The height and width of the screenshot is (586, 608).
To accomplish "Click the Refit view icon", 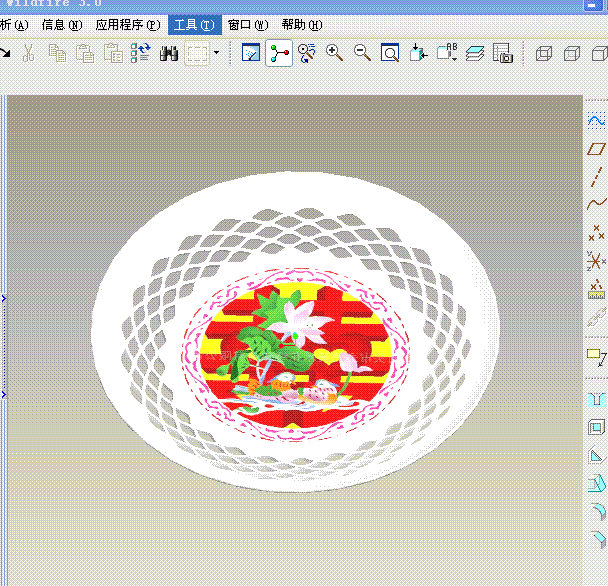I will pos(390,53).
